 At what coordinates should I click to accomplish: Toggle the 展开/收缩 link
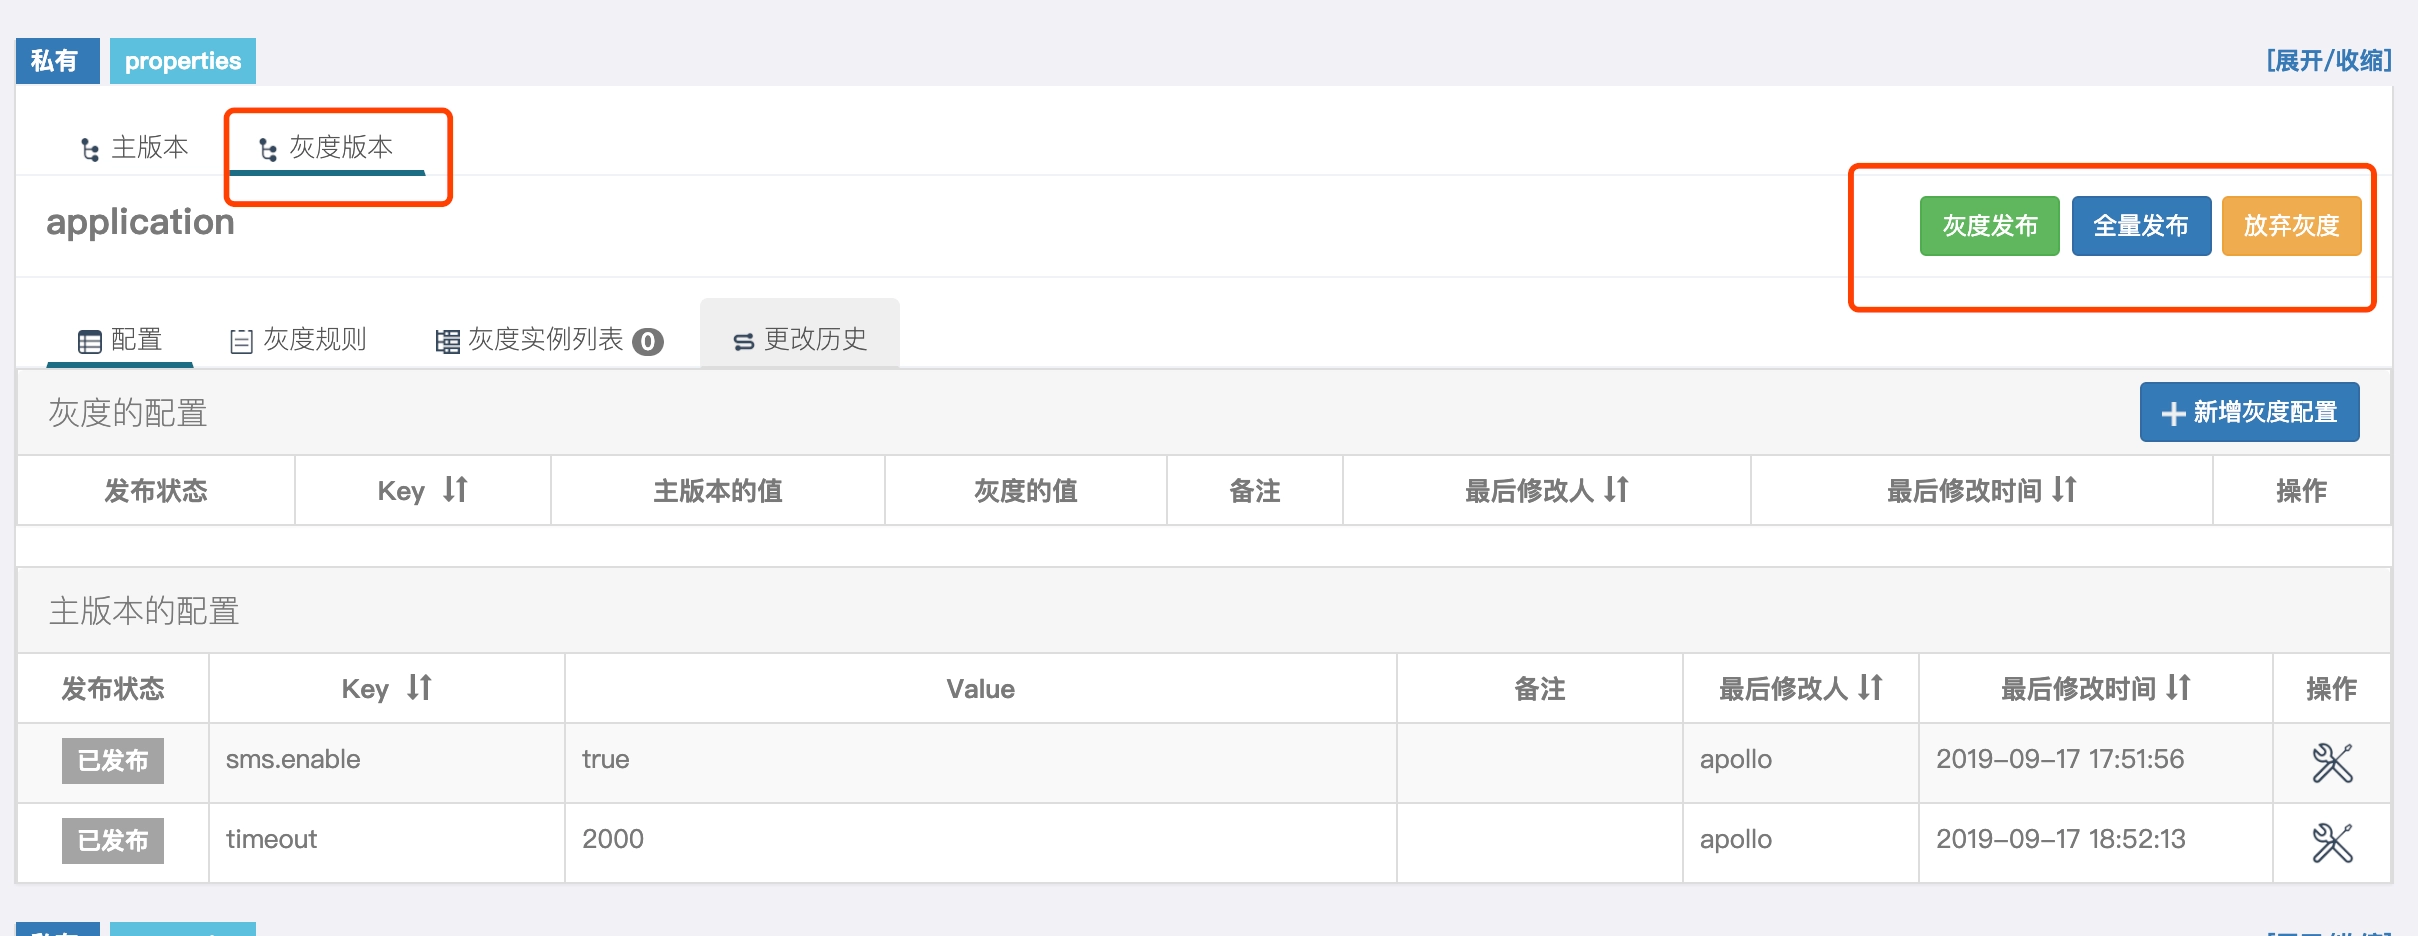2329,61
